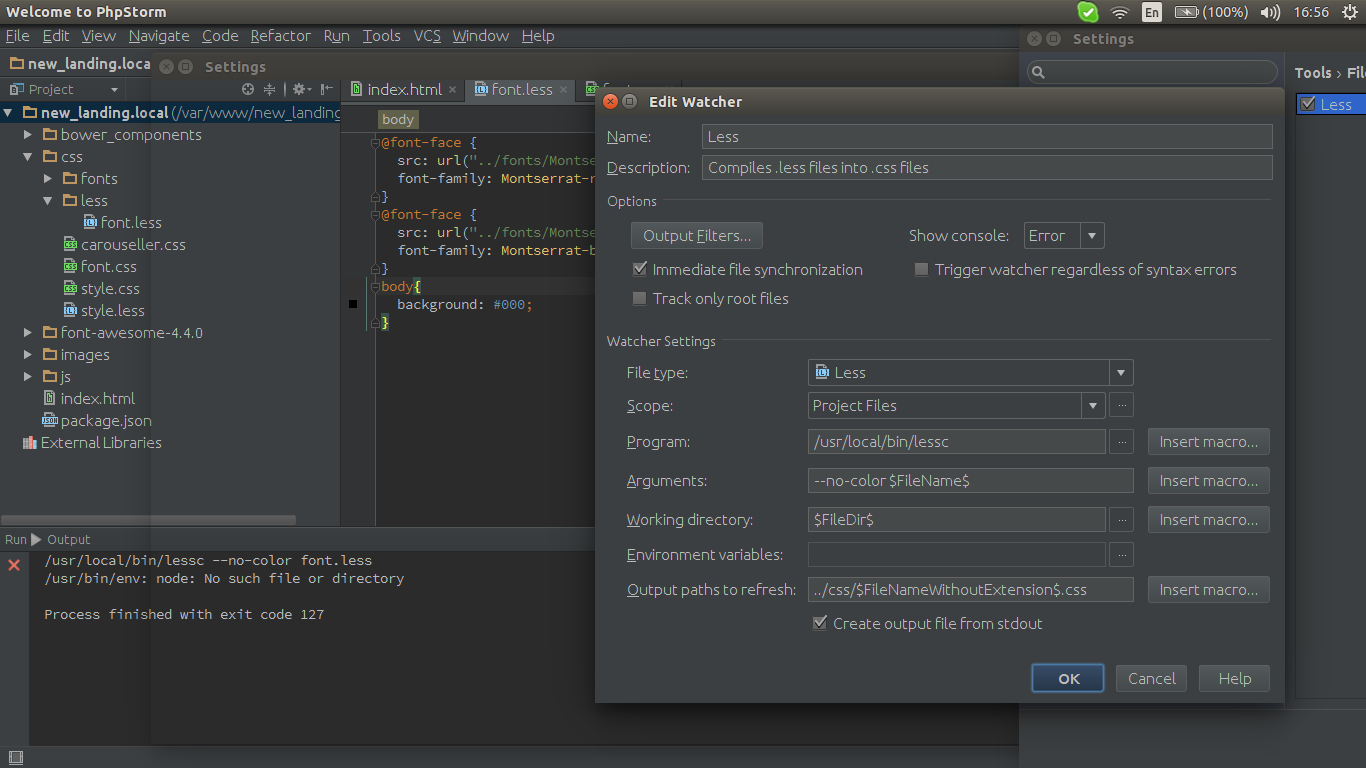Click the index.html file icon in tree
Image resolution: width=1366 pixels, height=768 pixels.
(50, 398)
